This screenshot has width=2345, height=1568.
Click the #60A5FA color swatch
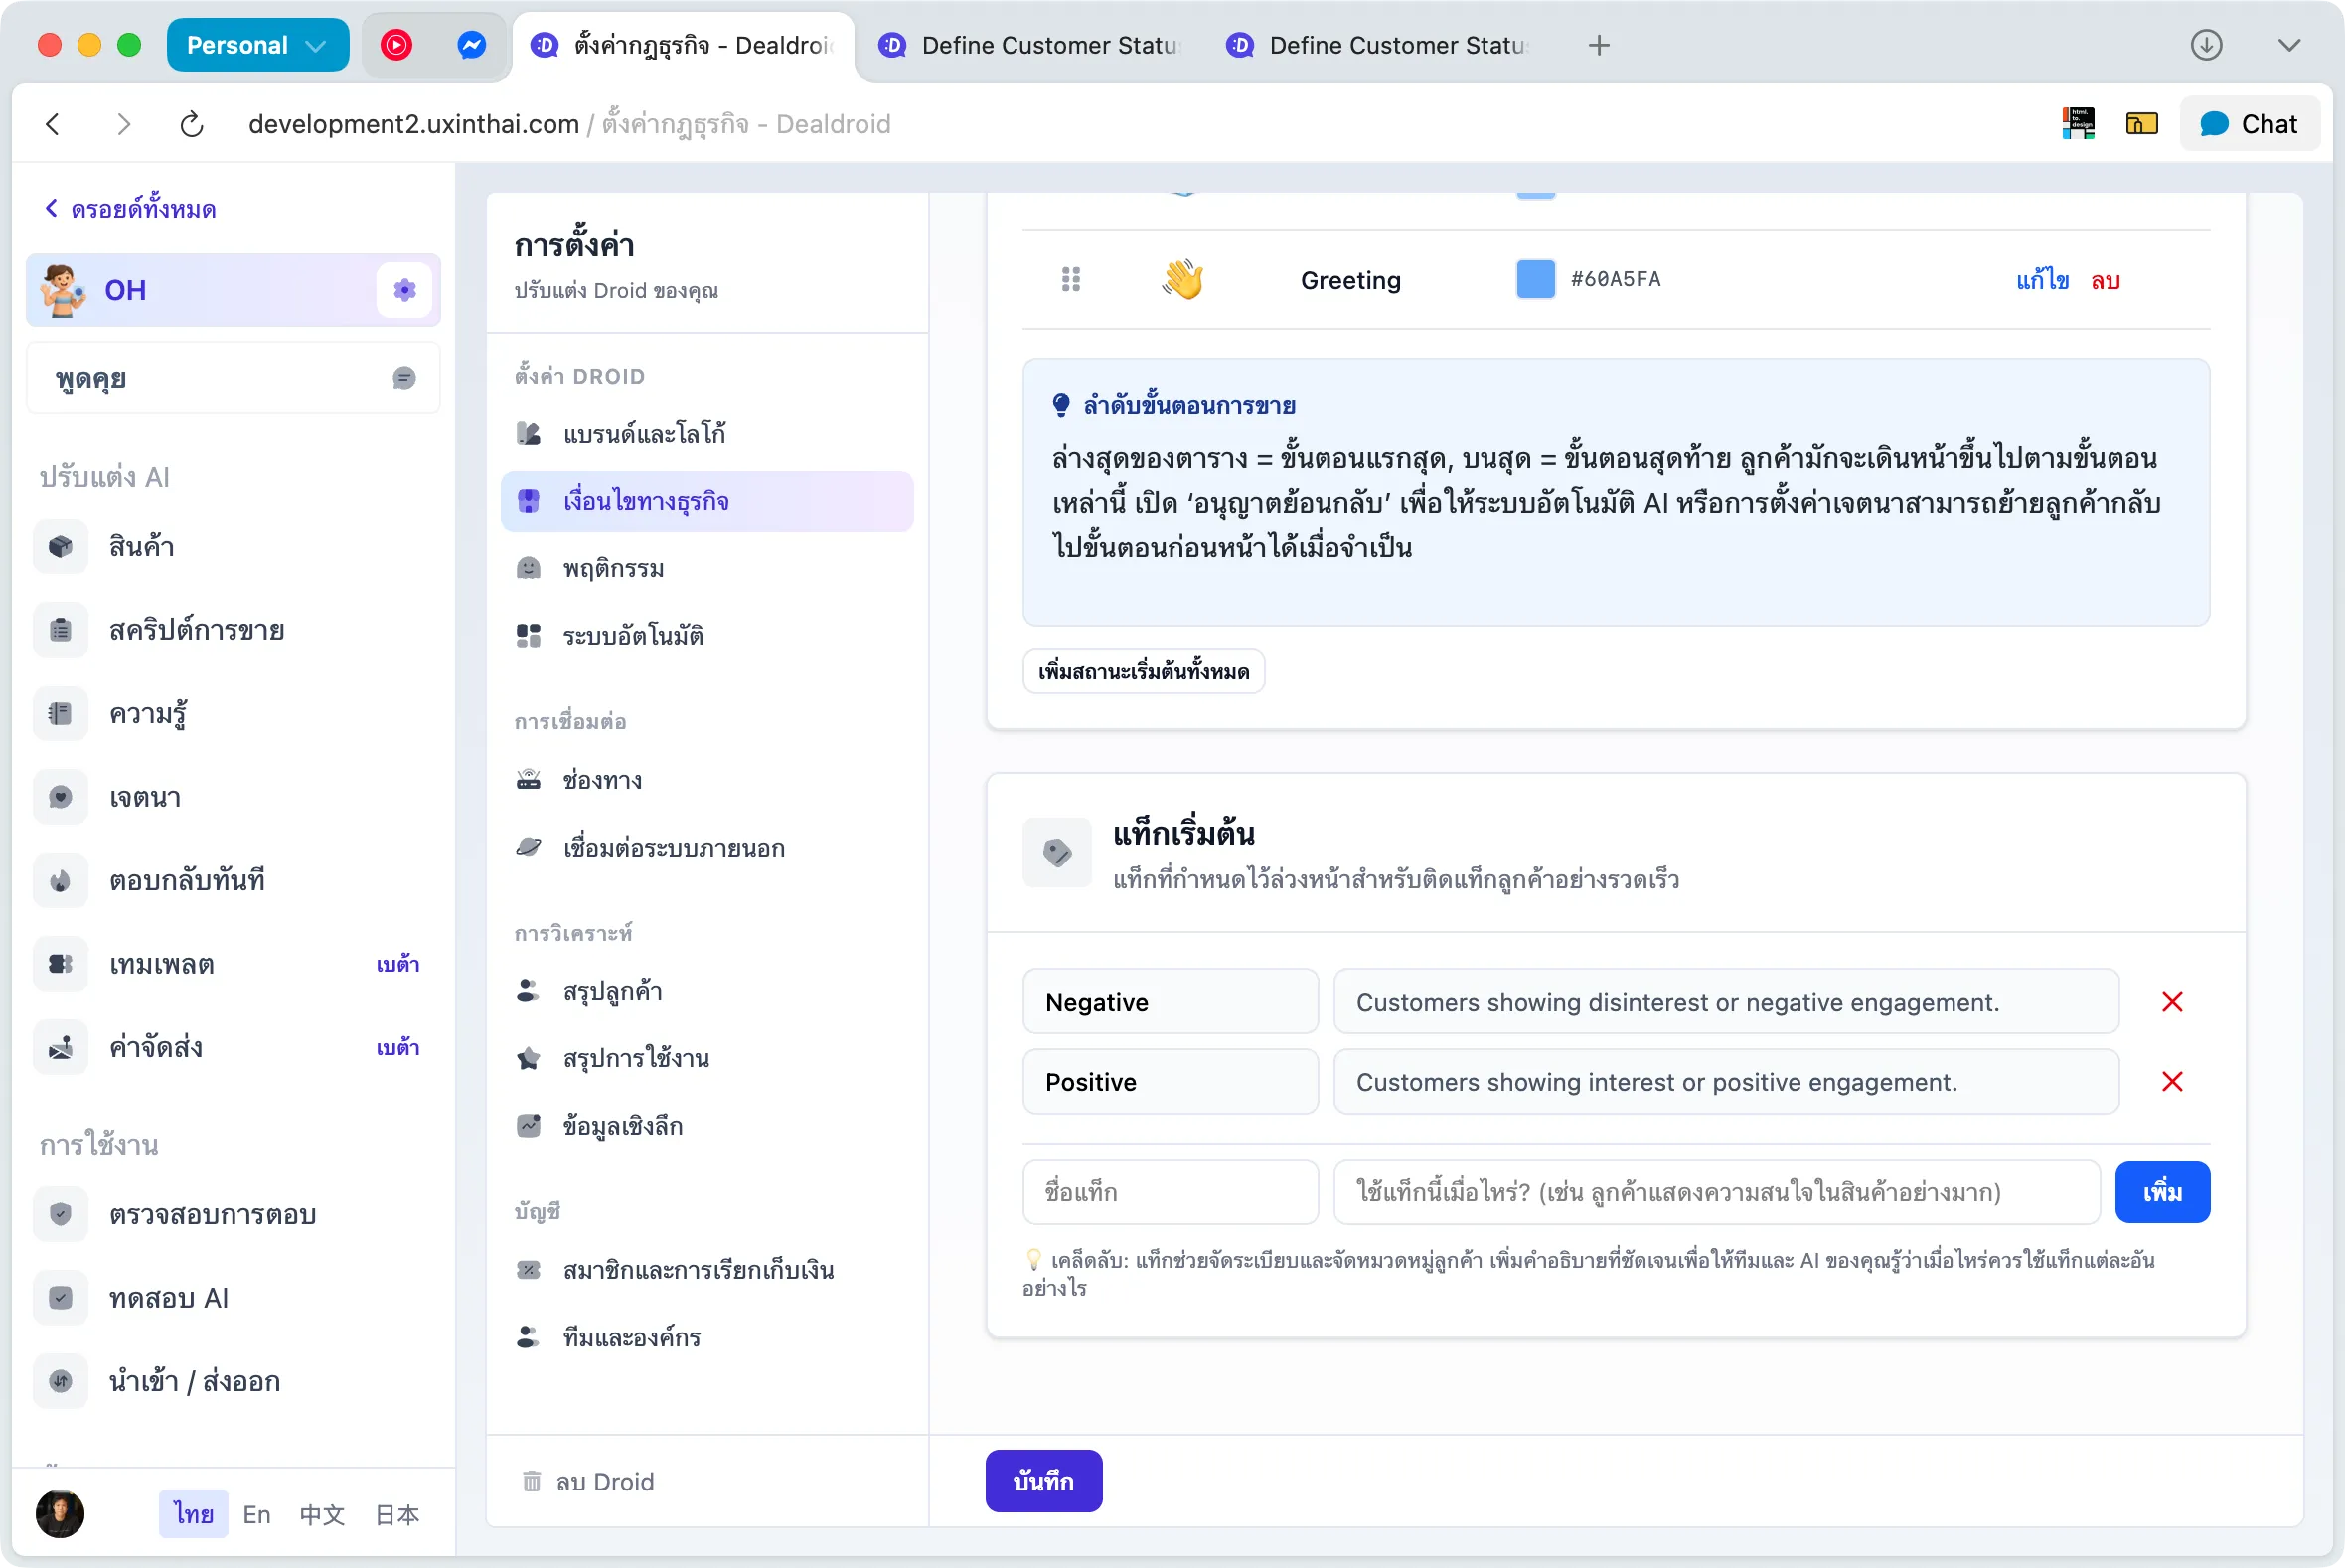point(1535,280)
